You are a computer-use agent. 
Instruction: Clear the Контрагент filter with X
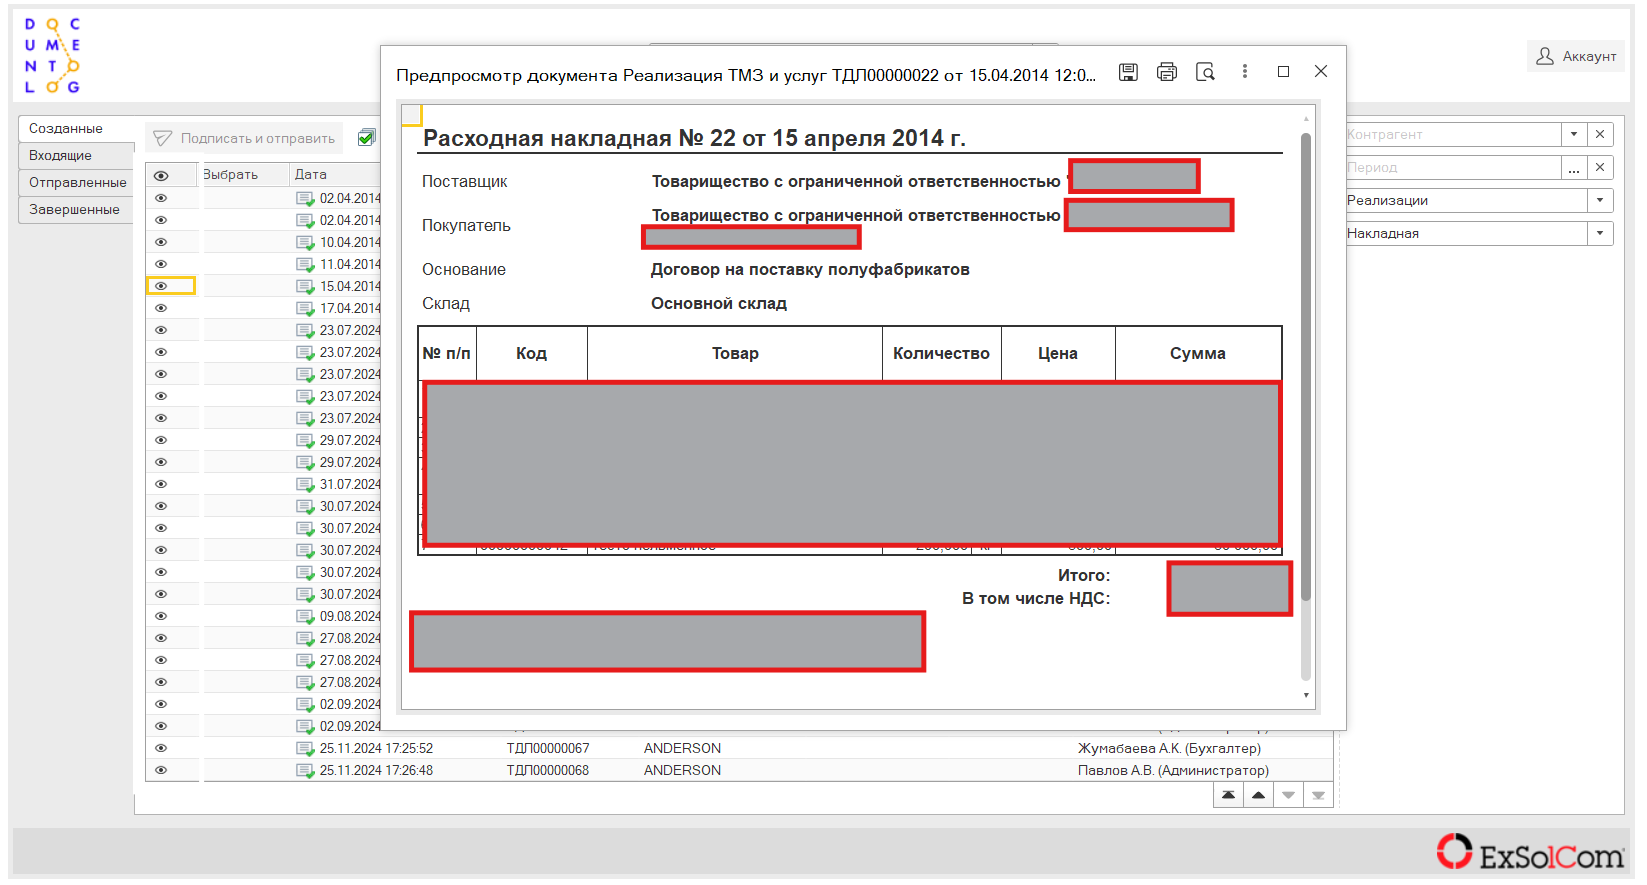click(1600, 134)
